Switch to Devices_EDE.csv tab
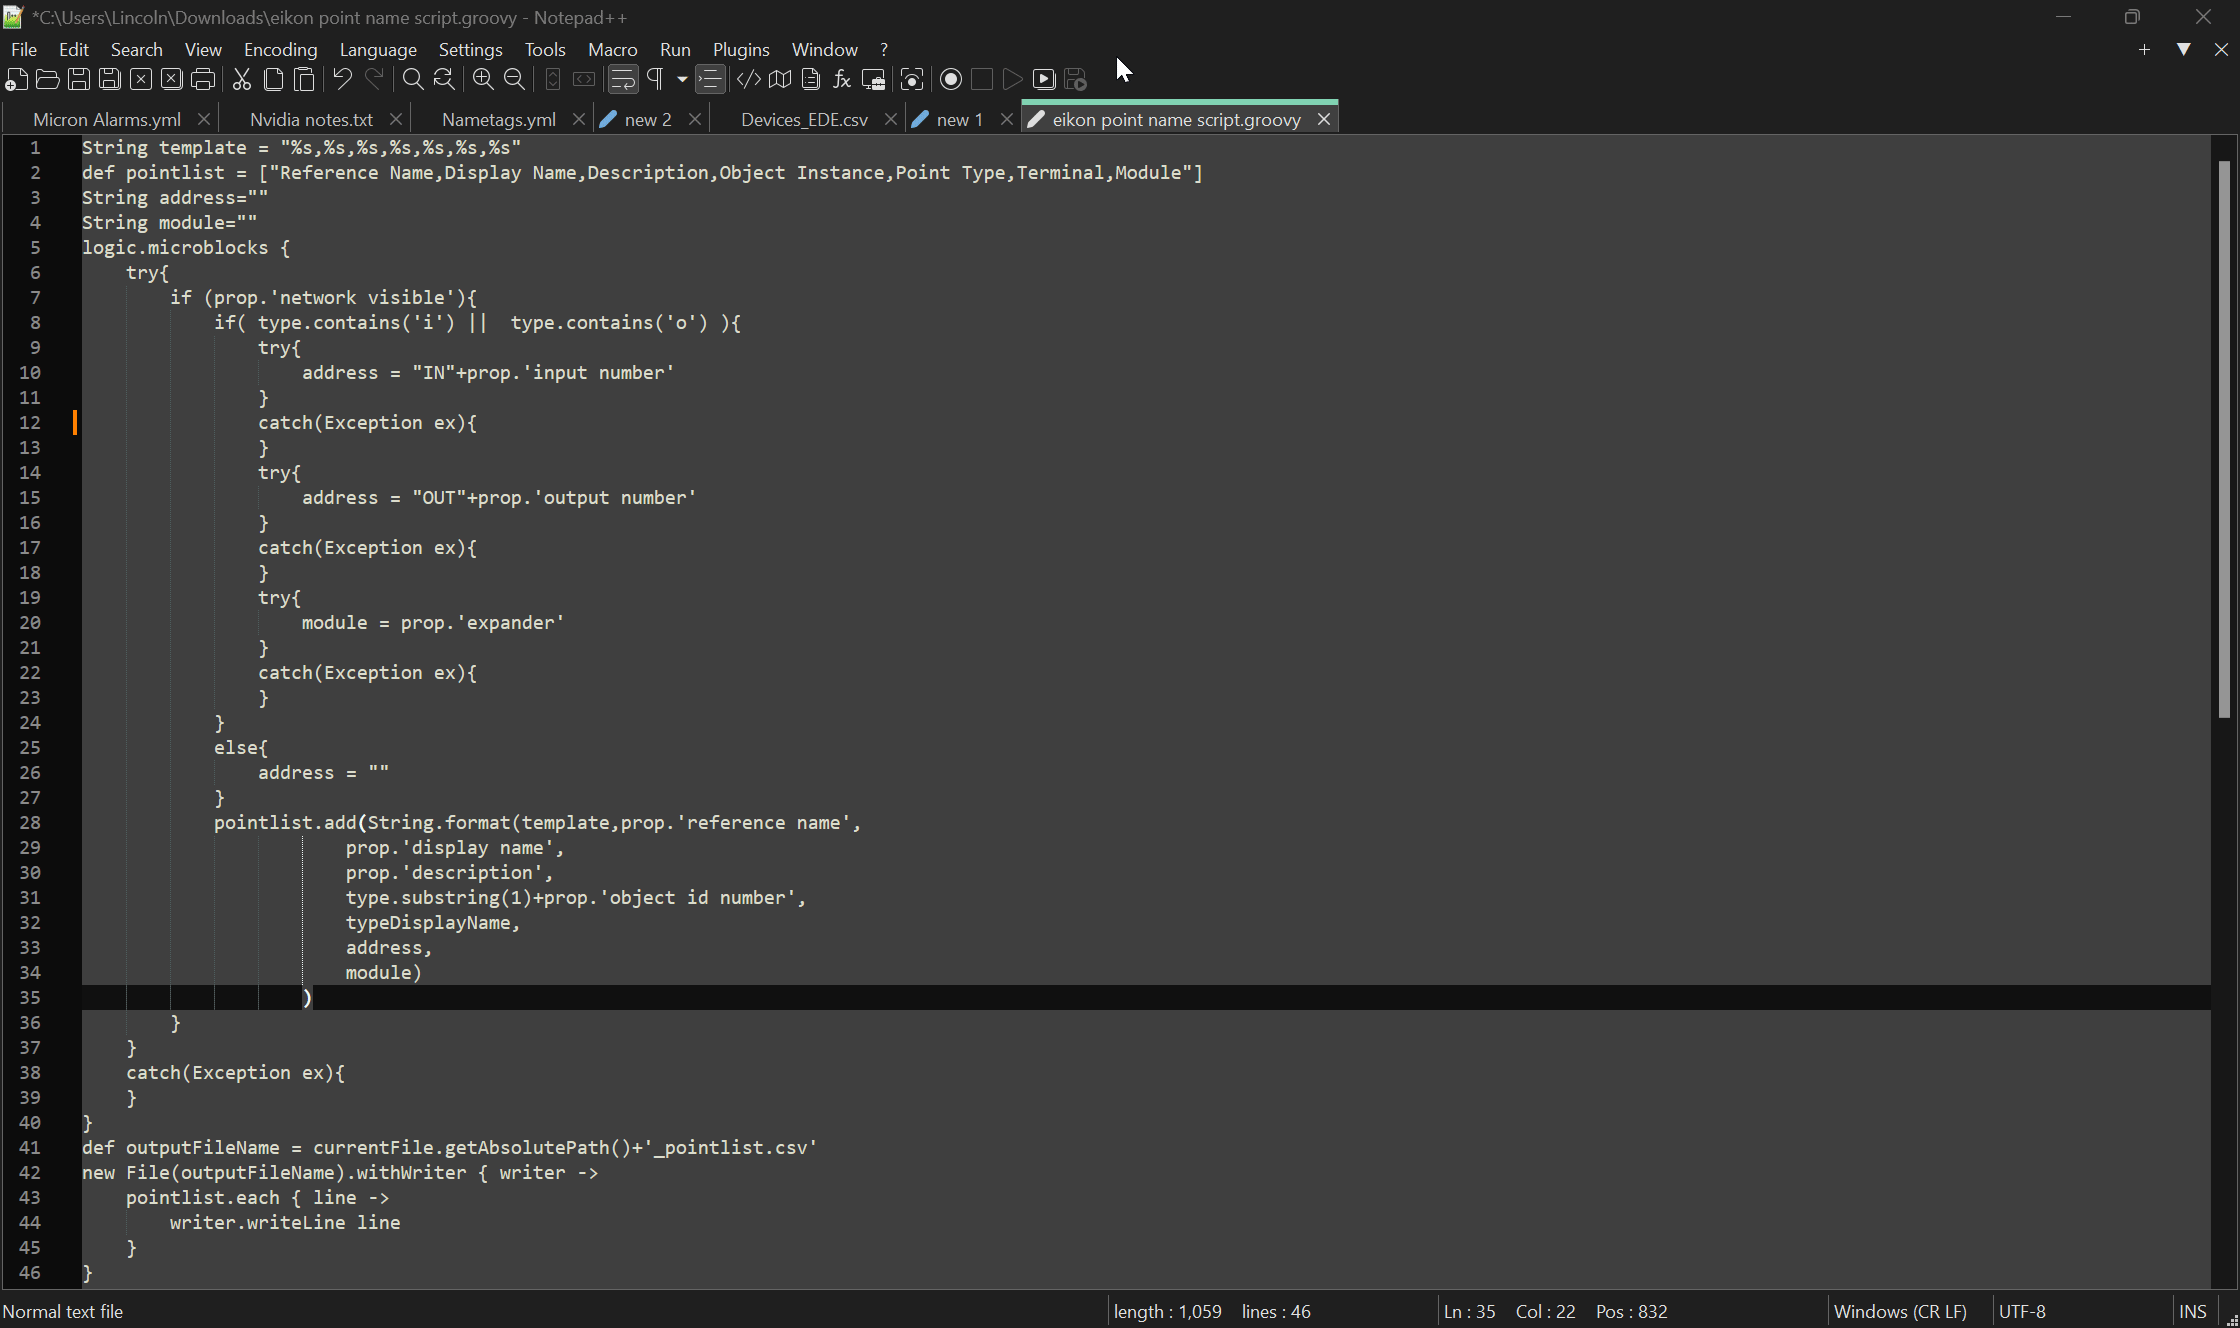Viewport: 2240px width, 1328px height. pos(804,119)
